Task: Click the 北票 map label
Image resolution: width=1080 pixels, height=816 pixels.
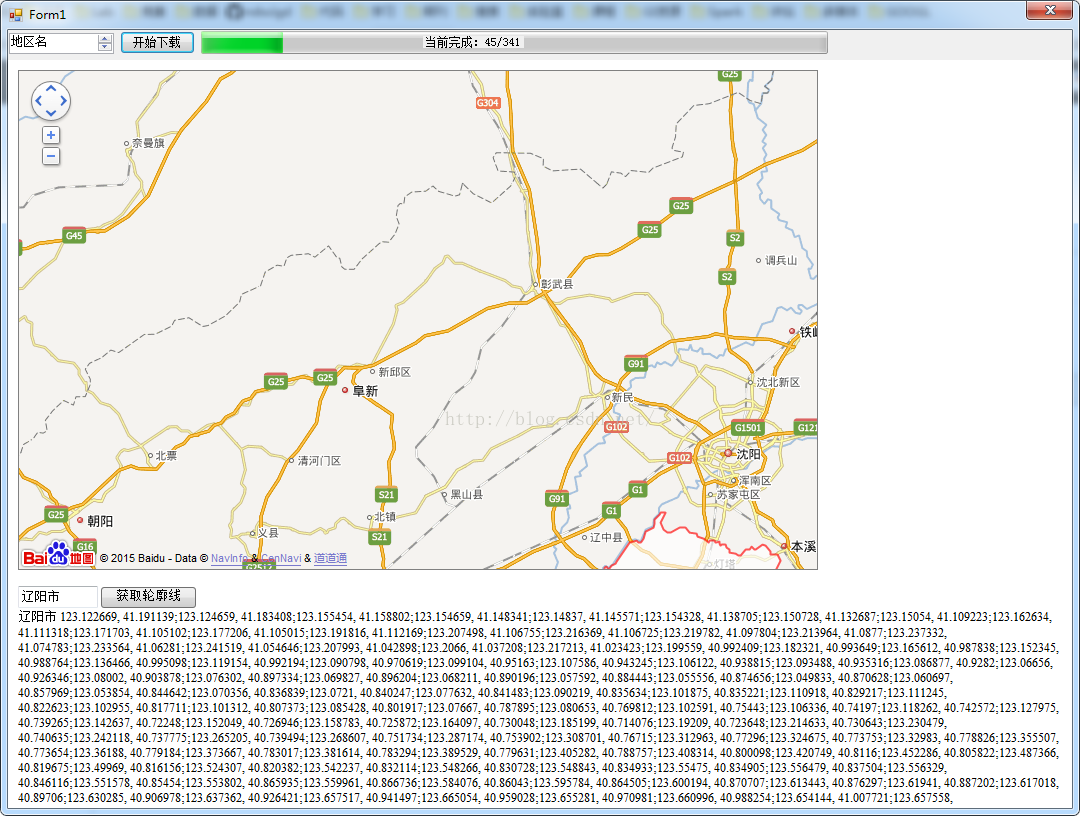Action: click(166, 456)
